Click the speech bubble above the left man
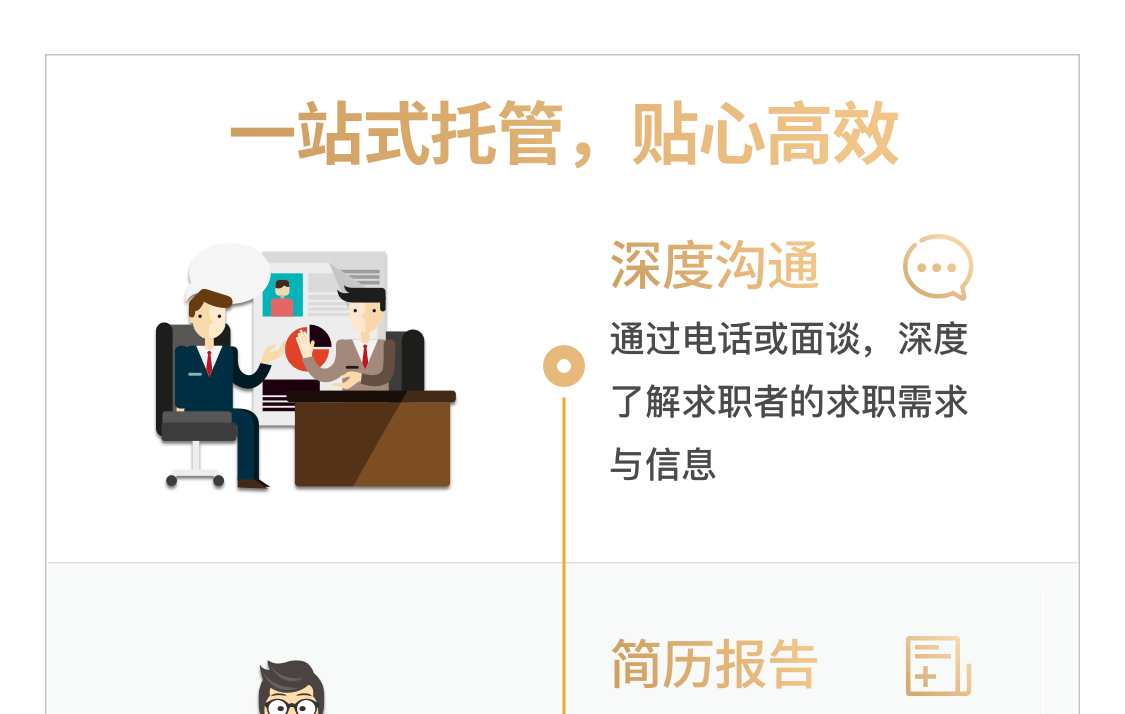 tap(228, 273)
